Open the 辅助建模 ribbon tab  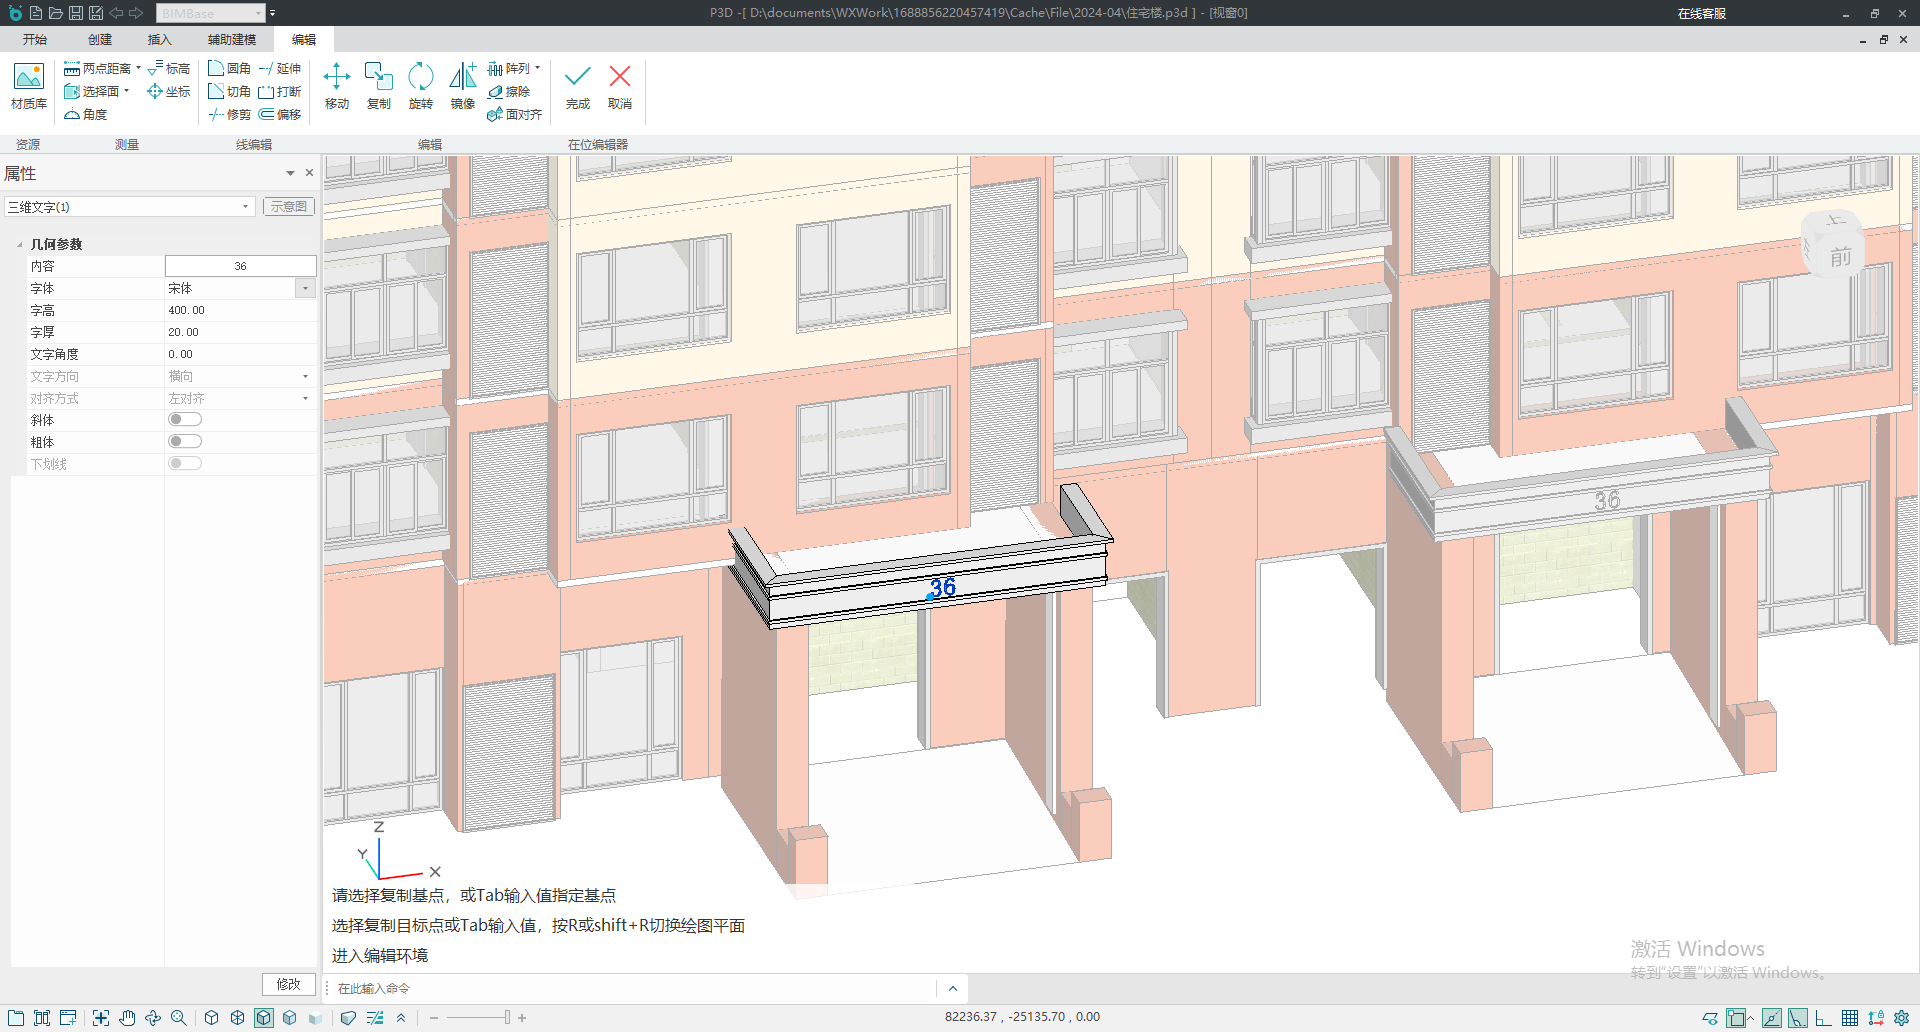tap(232, 40)
